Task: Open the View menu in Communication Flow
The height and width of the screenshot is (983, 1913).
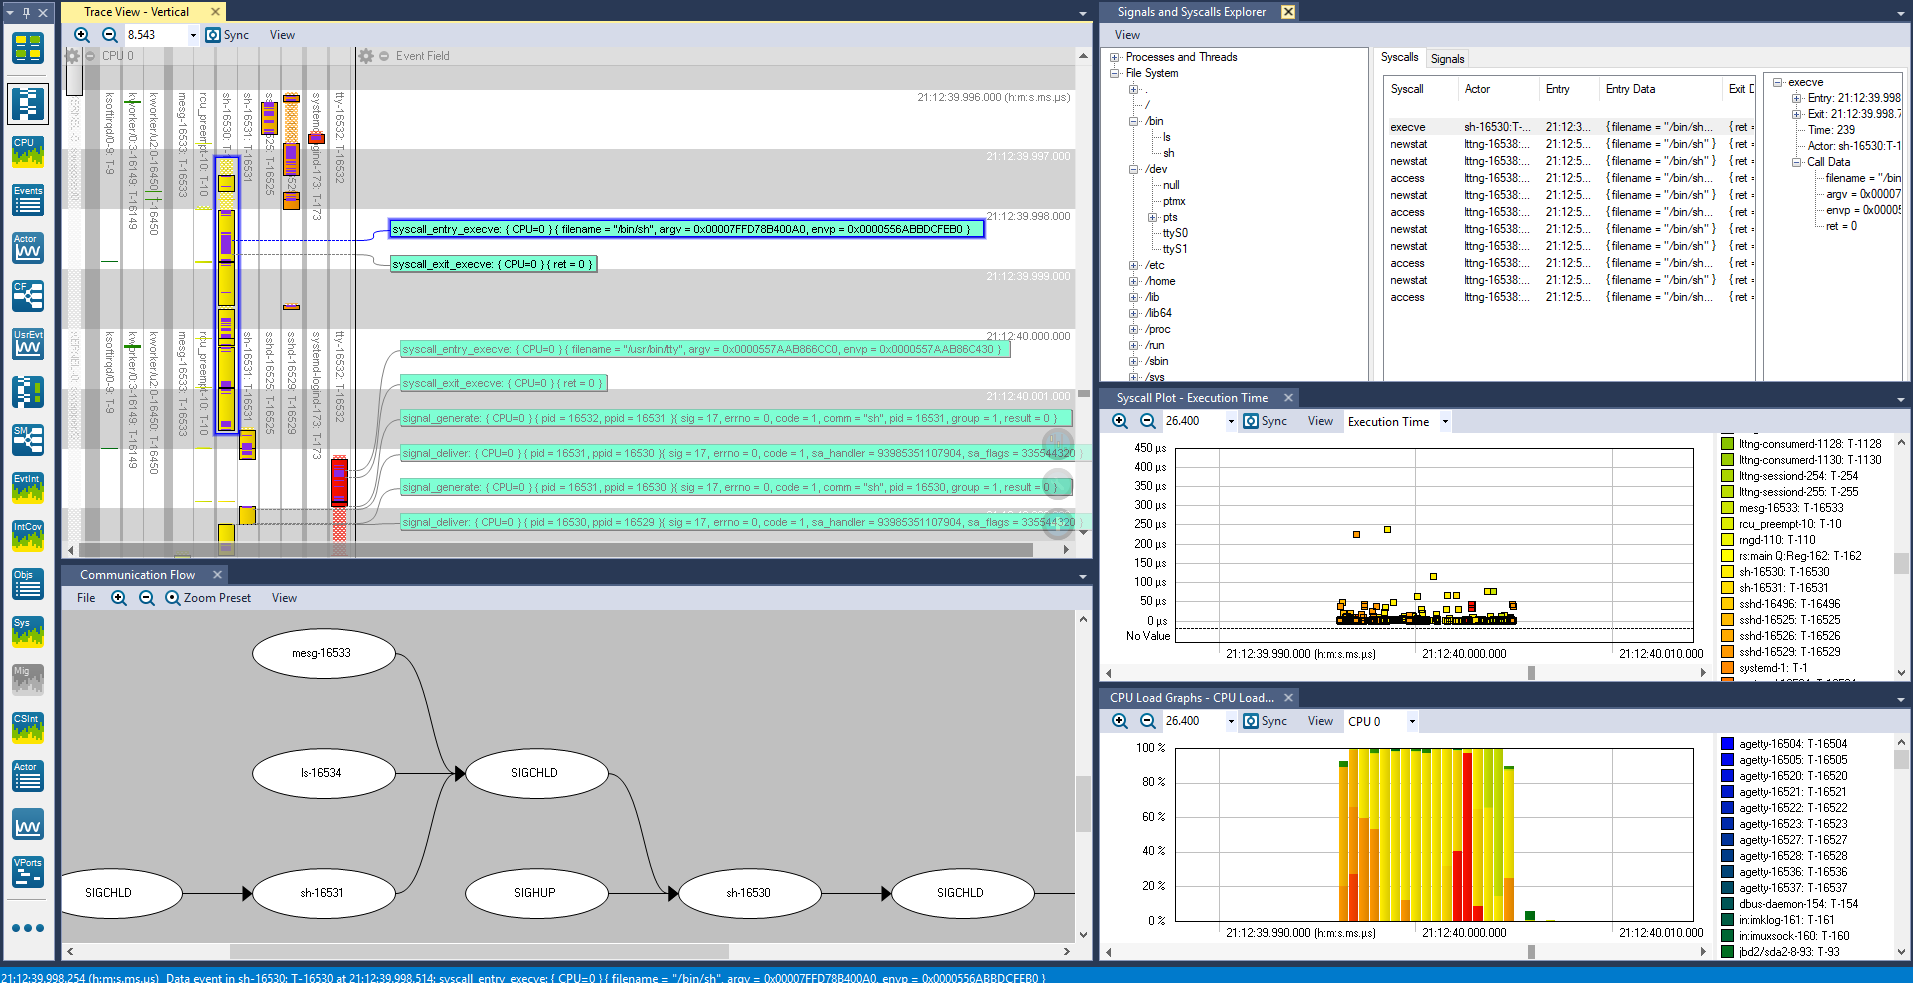Action: click(x=283, y=597)
